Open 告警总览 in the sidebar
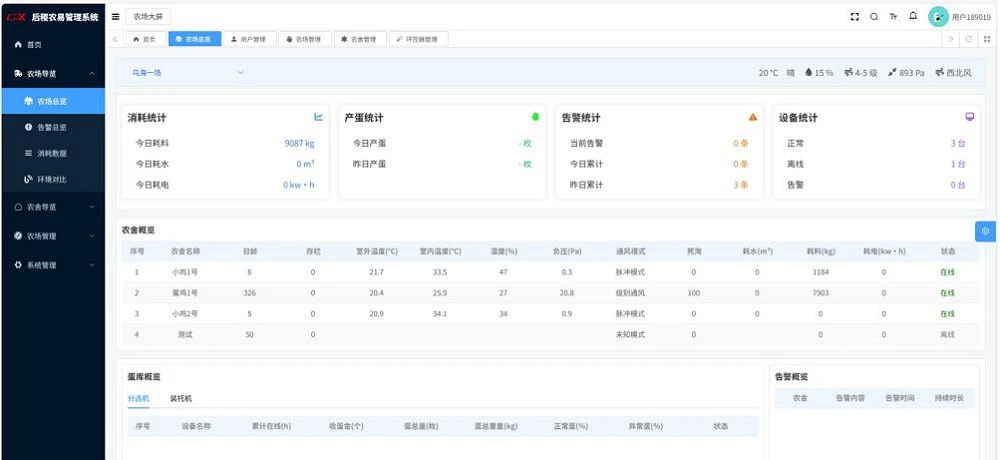Image resolution: width=1000 pixels, height=460 pixels. [x=52, y=128]
